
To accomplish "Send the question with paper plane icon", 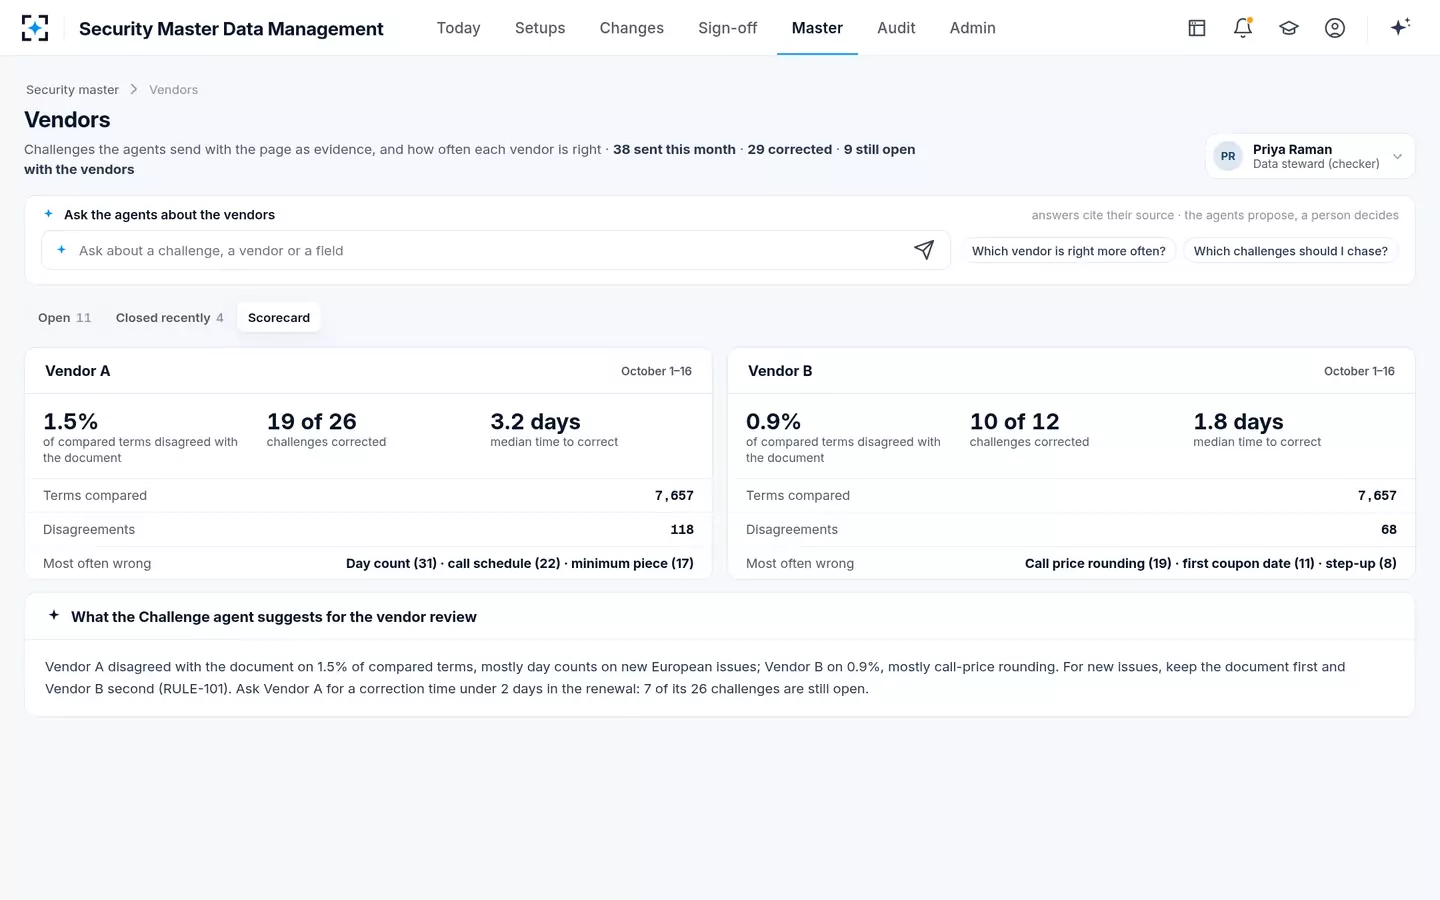I will (924, 250).
